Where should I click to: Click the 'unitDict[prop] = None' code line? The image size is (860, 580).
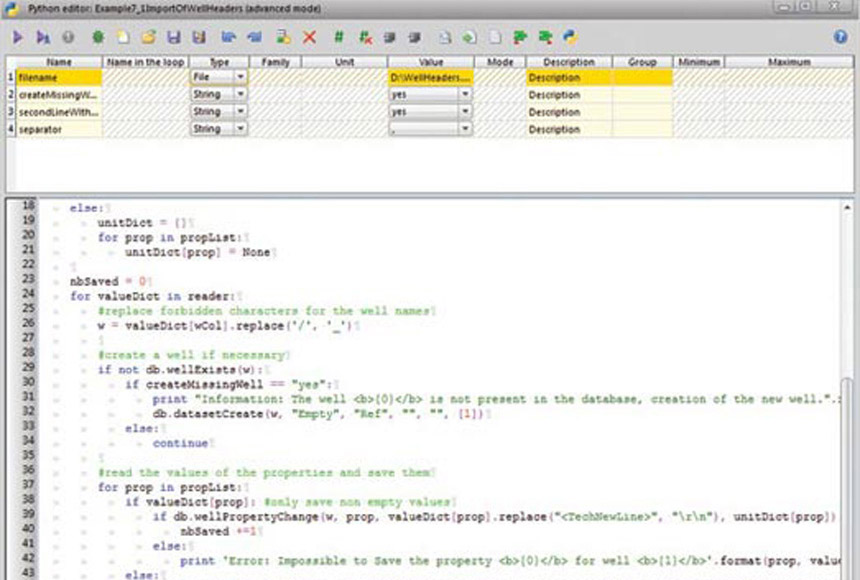197,252
